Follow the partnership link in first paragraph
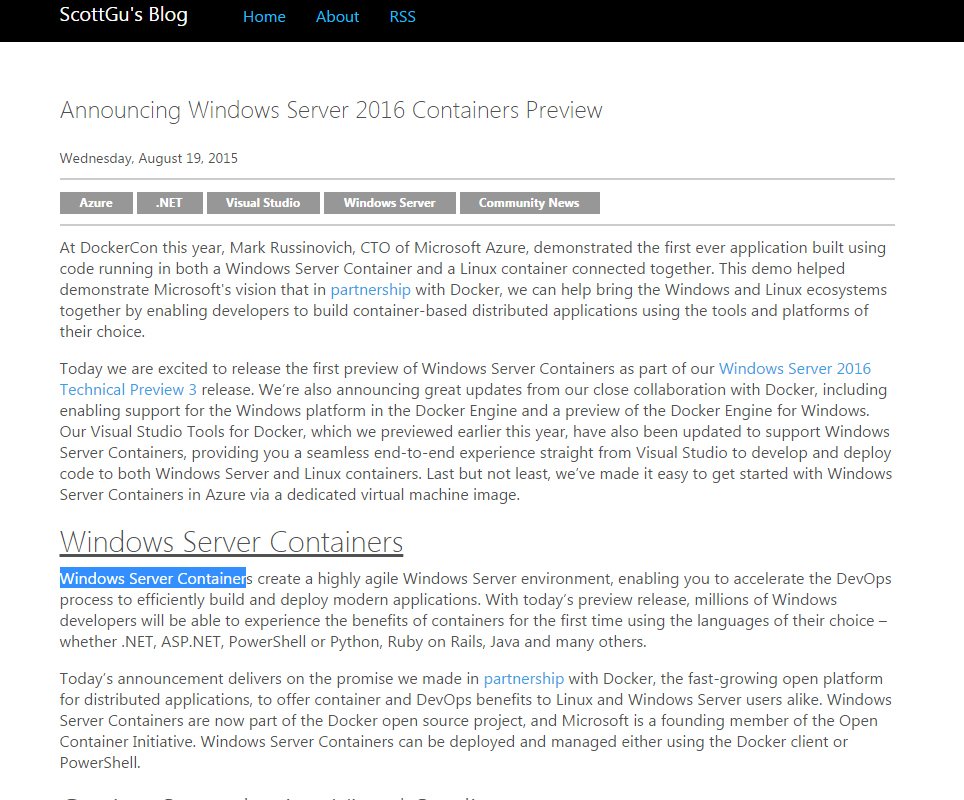Viewport: 964px width, 800px height. tap(370, 290)
